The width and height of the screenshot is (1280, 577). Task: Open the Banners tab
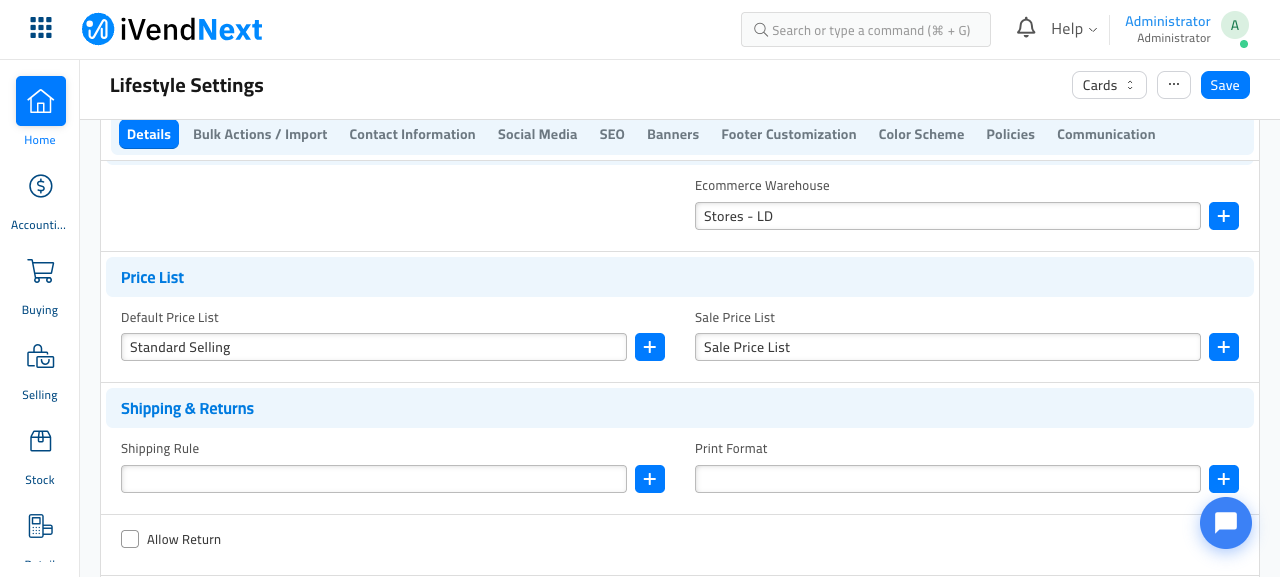point(673,134)
